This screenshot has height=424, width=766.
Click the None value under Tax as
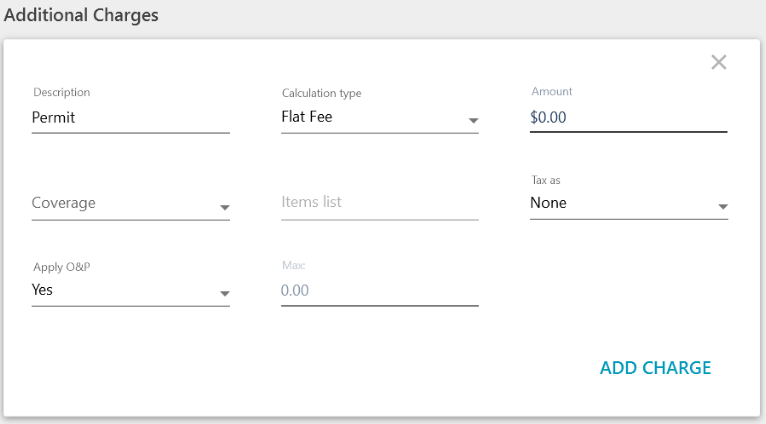(x=548, y=203)
